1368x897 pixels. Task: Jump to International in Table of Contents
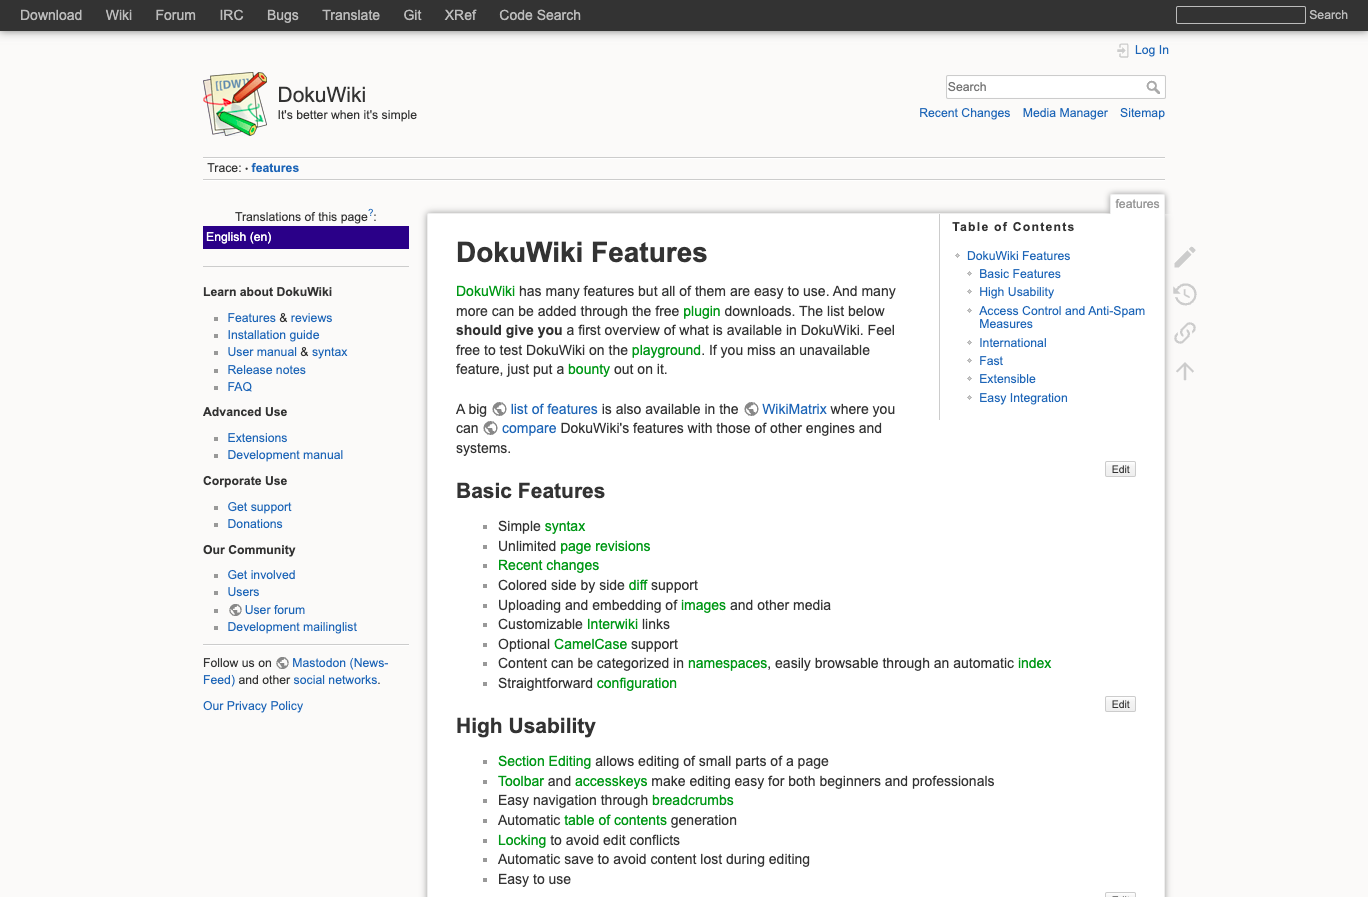point(1012,343)
